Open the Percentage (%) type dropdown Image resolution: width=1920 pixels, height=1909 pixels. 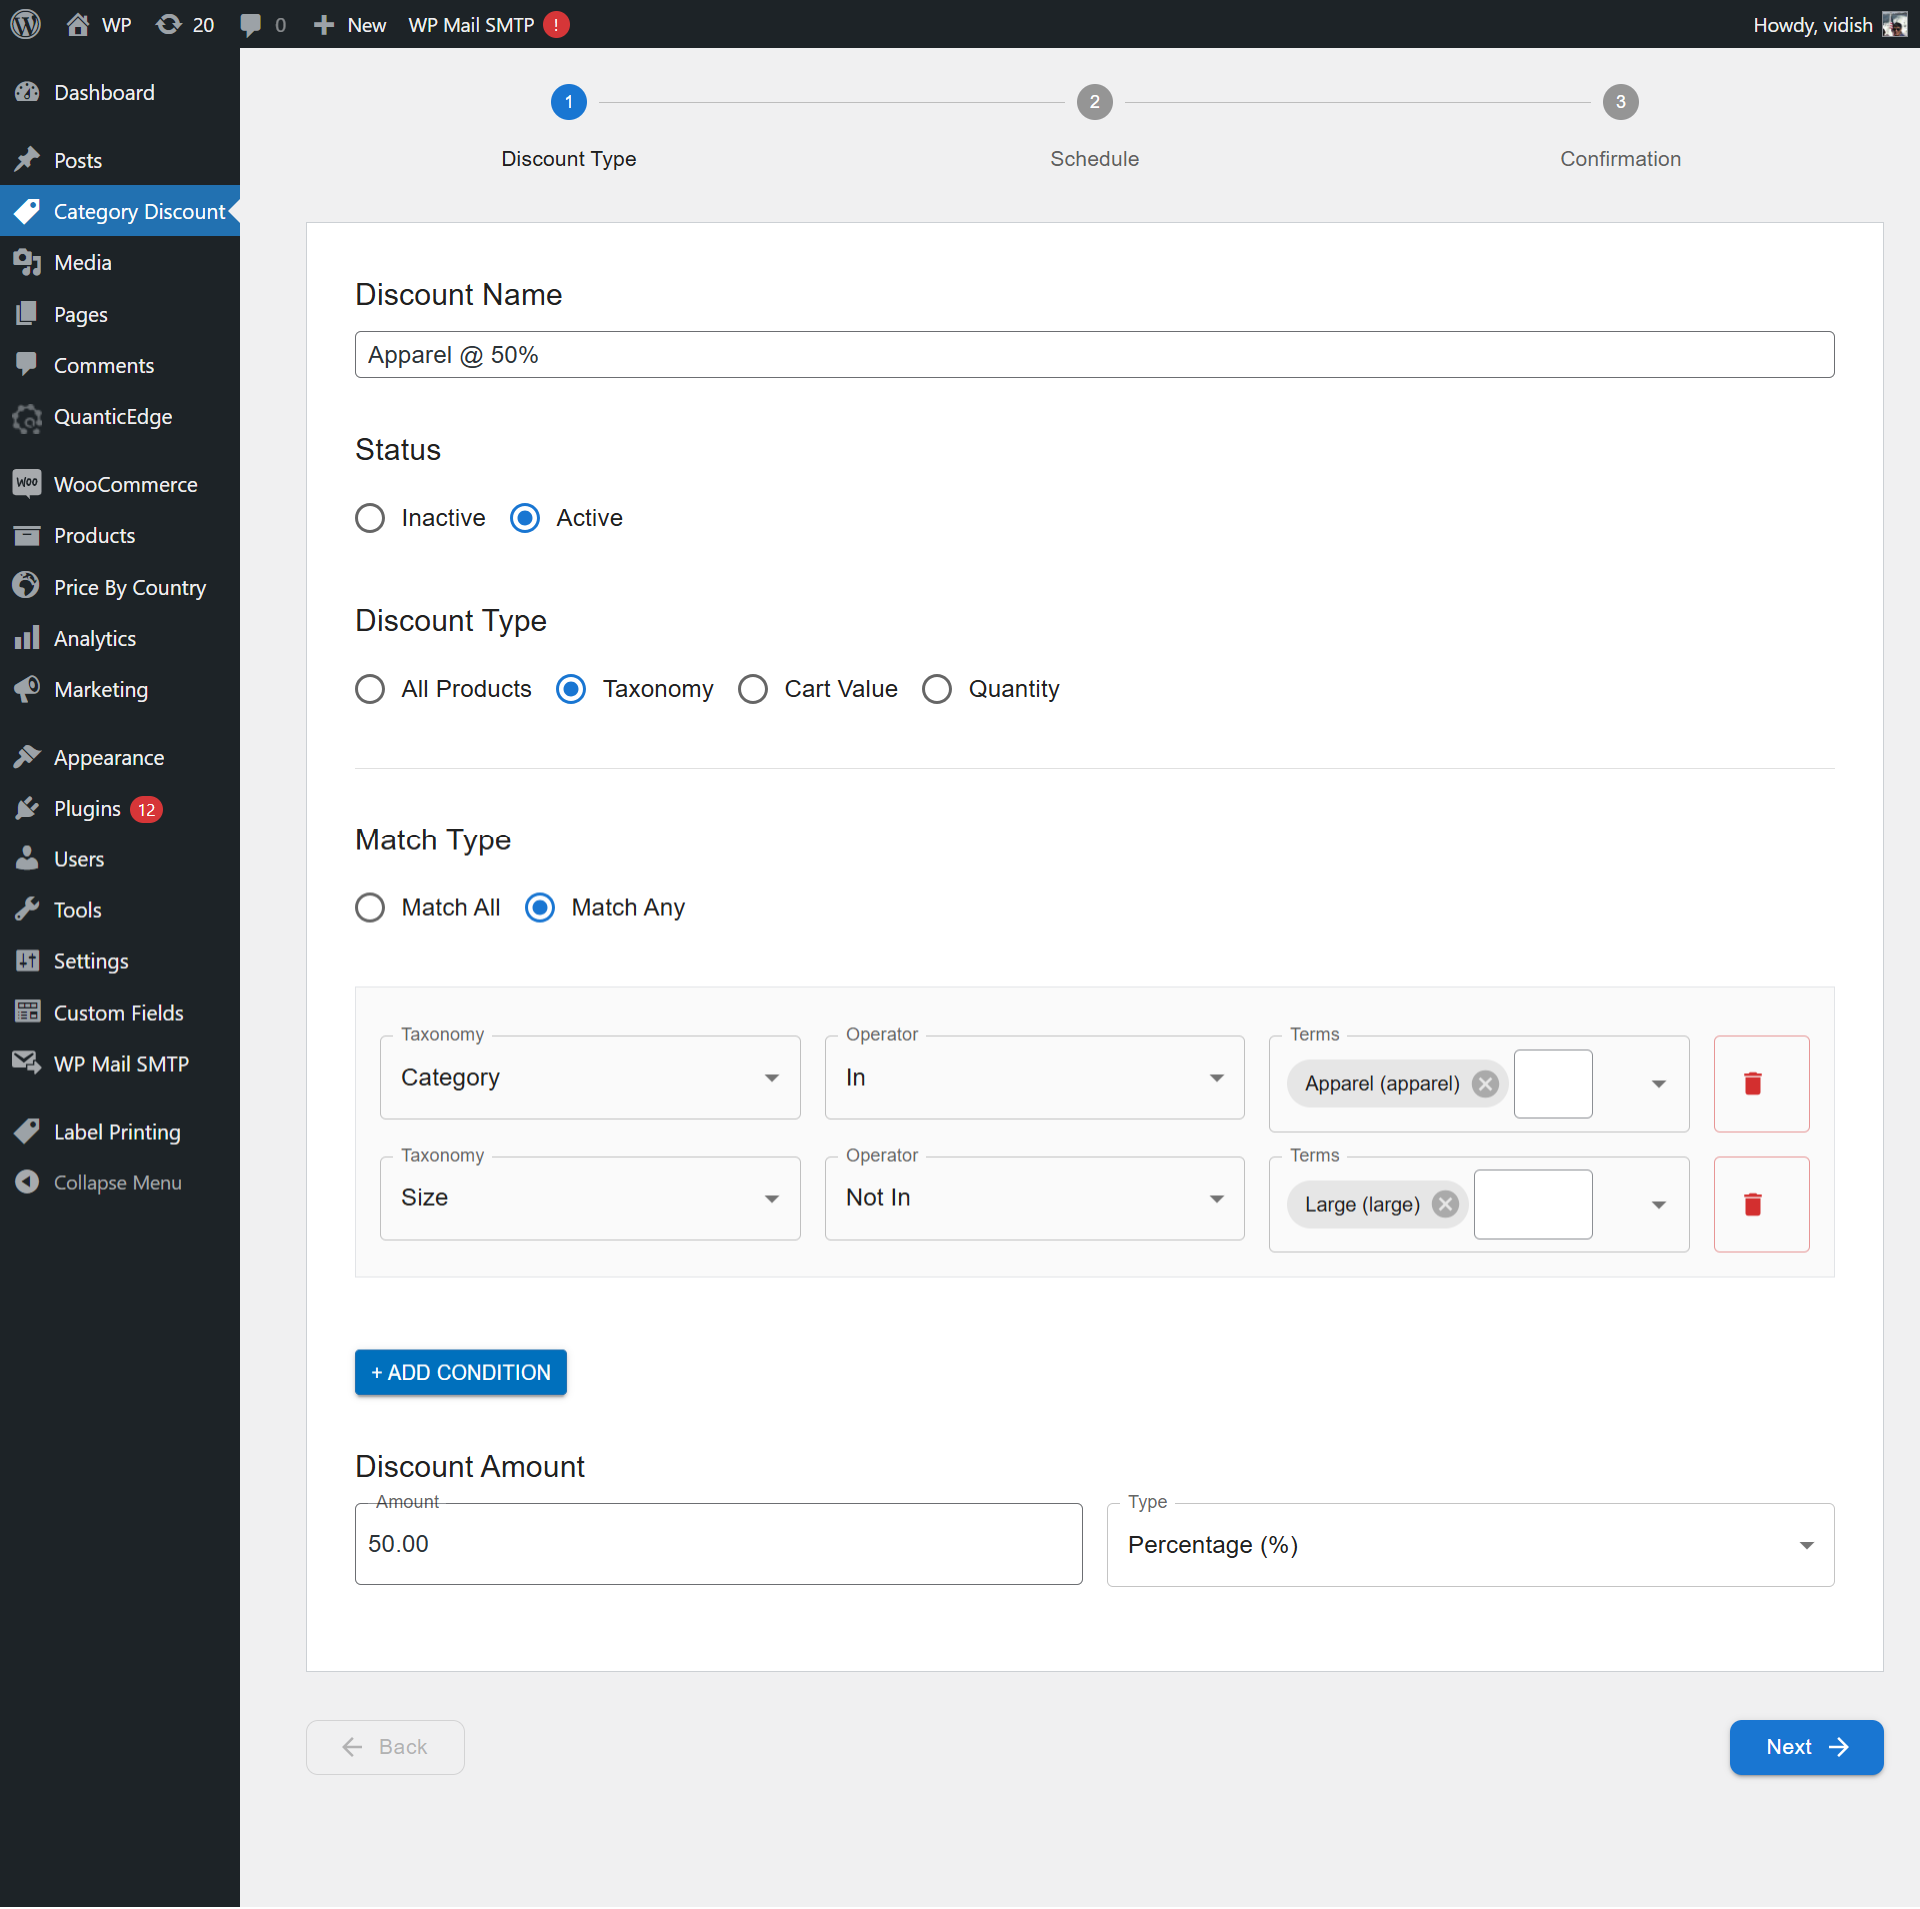coord(1469,1545)
